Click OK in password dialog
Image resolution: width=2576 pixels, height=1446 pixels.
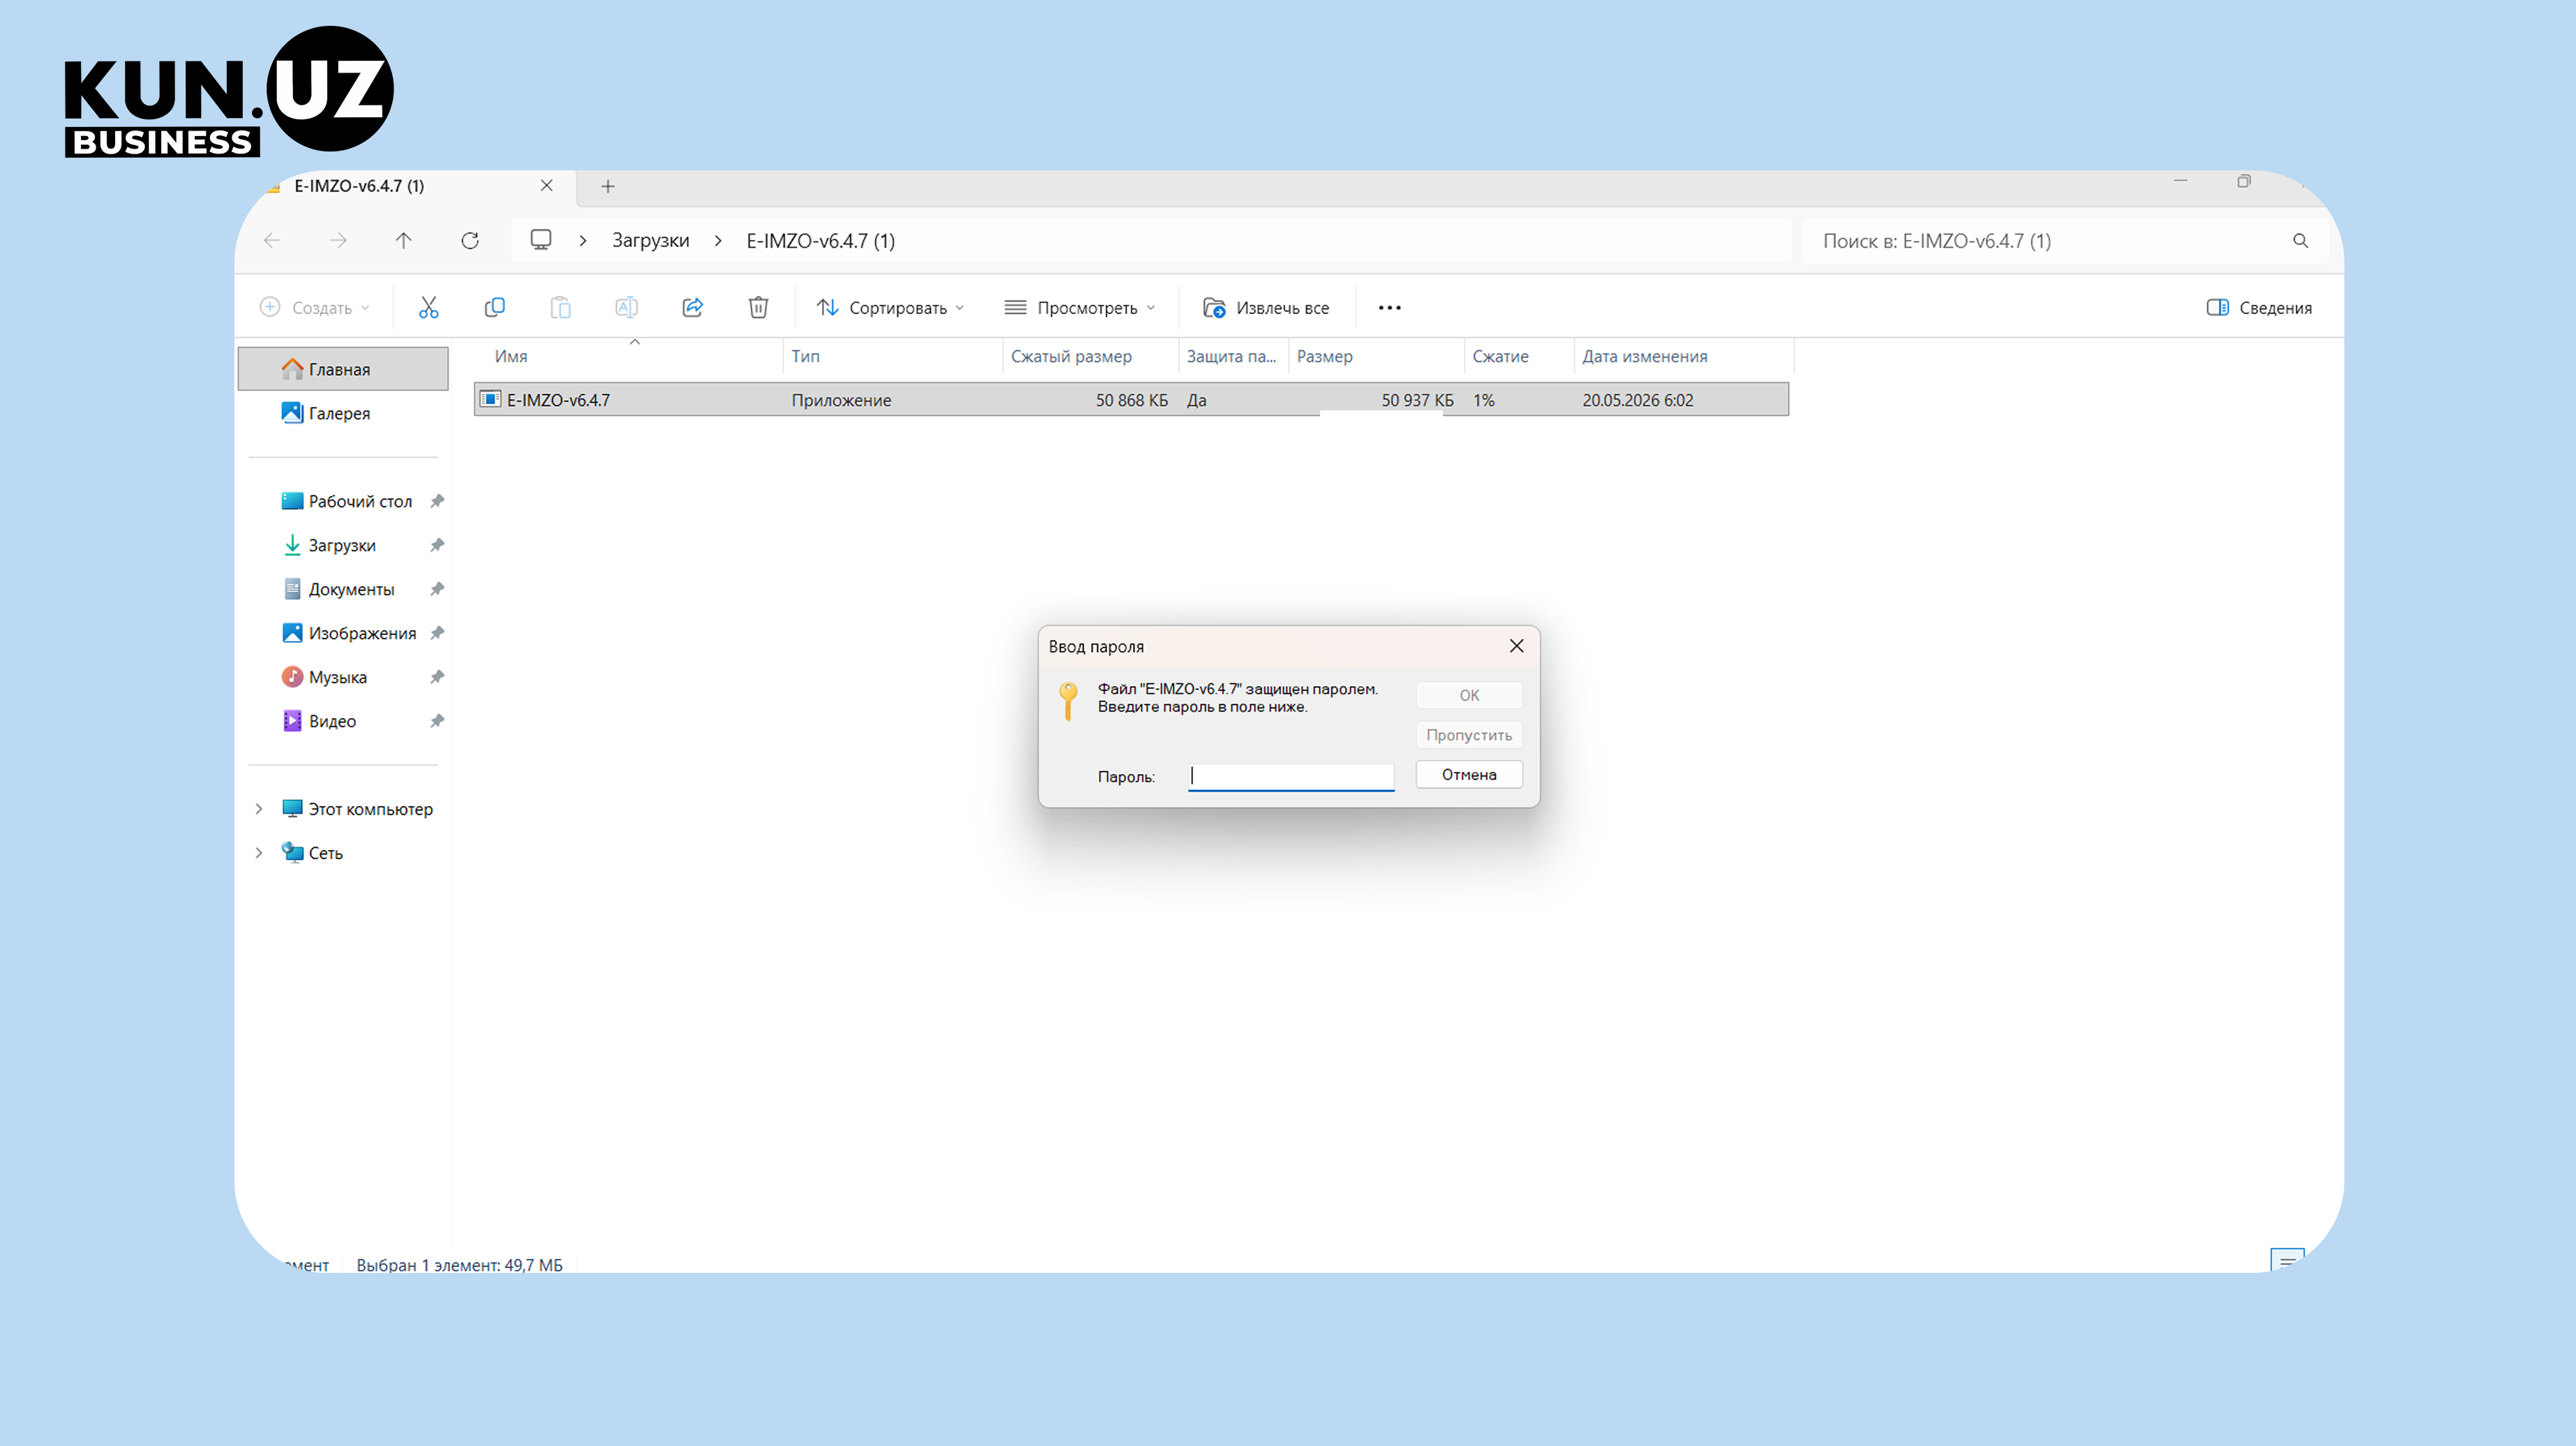1468,695
